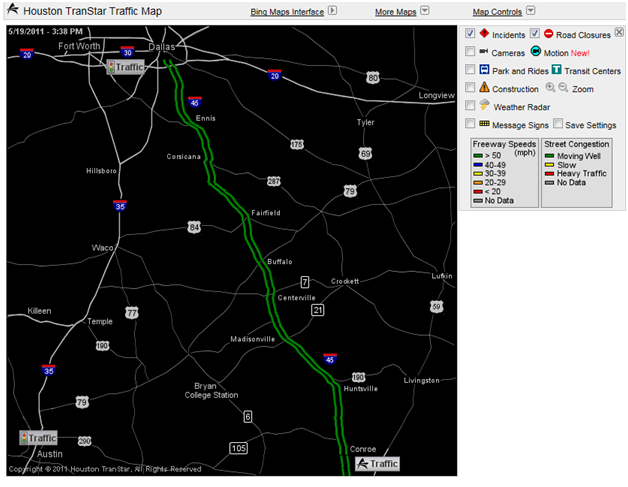Click the Houston TranStar Traffic Map title
The image size is (628, 487).
93,11
